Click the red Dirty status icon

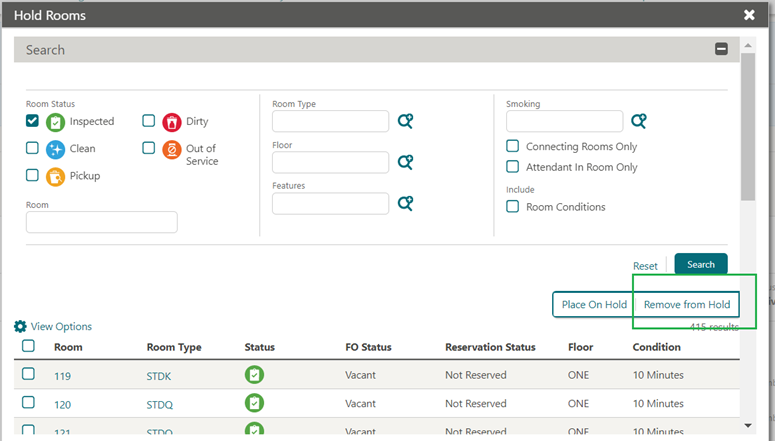pos(171,122)
